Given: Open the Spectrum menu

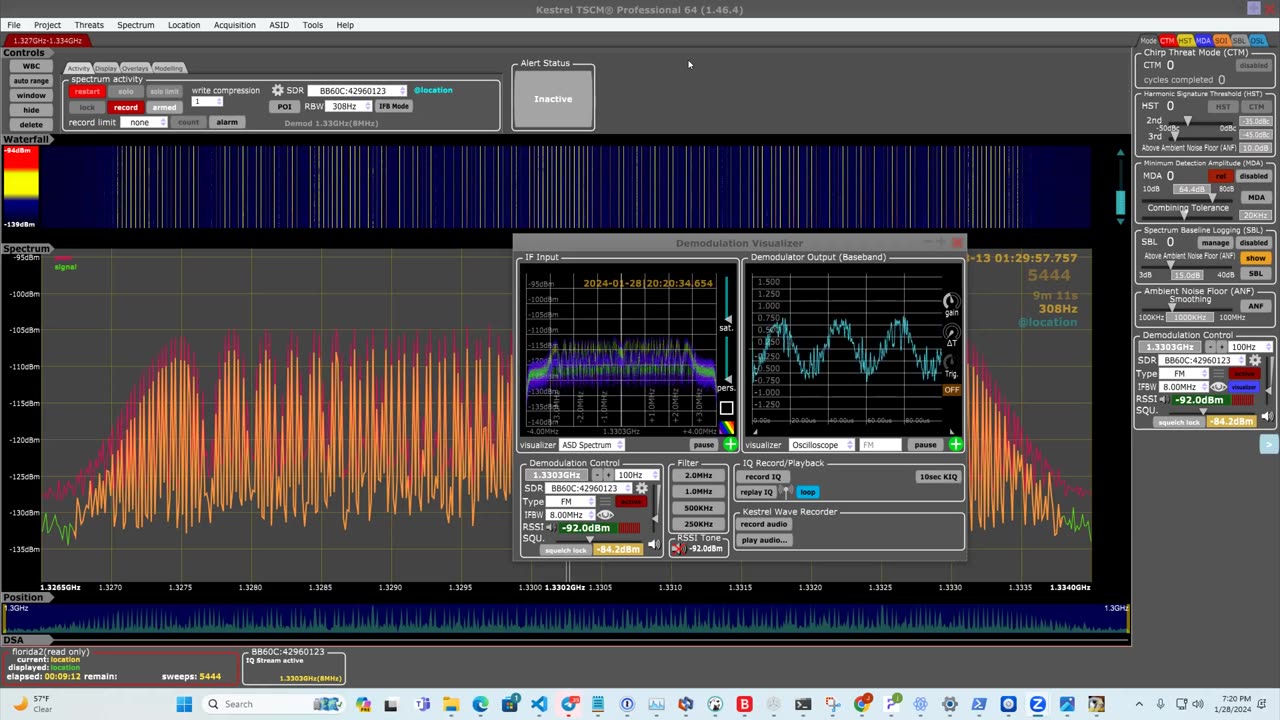Looking at the screenshot, I should click(135, 24).
